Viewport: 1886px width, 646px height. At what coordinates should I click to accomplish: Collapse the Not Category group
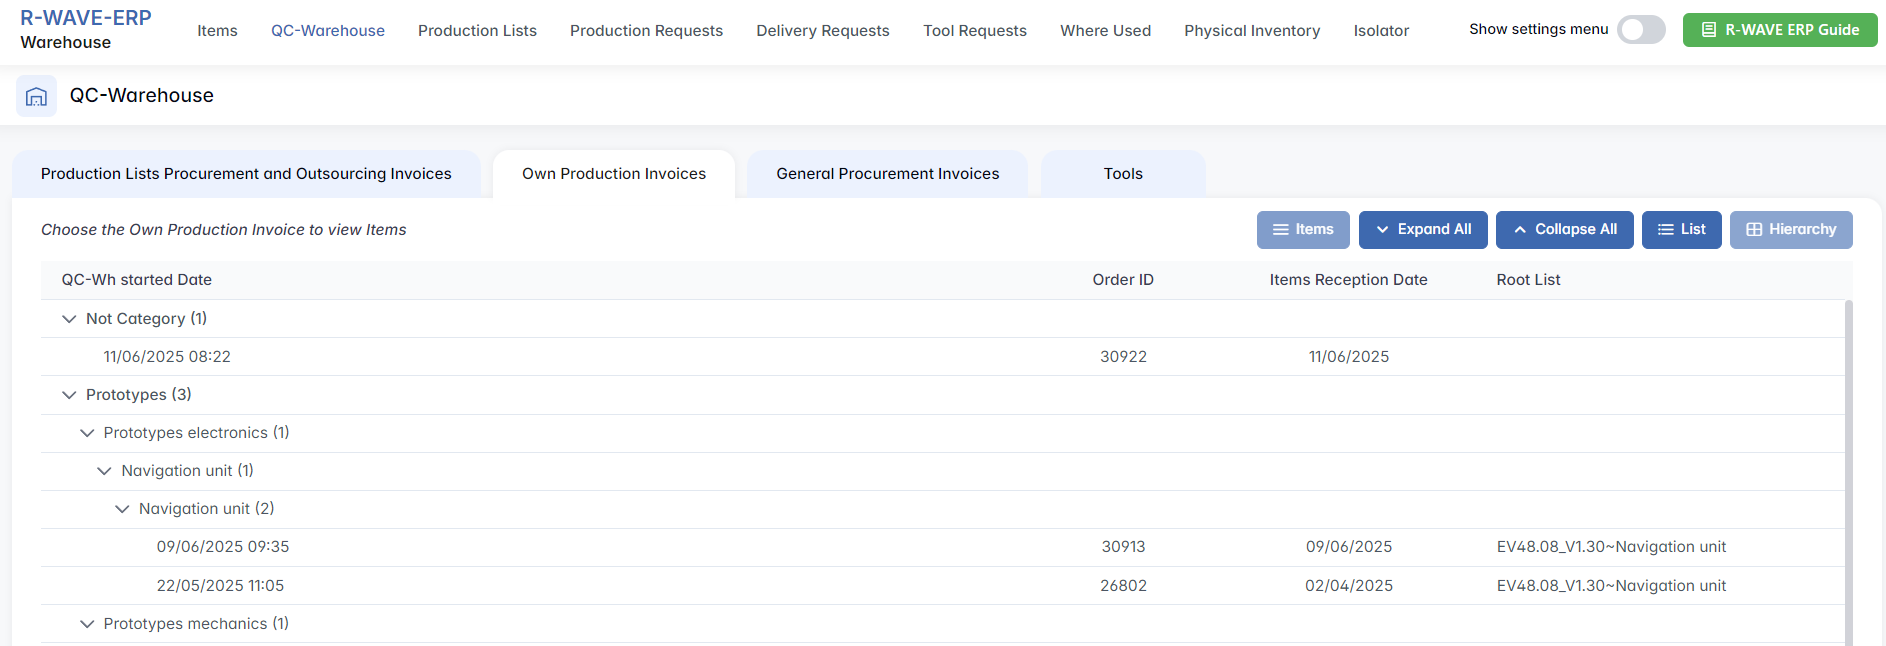coord(69,319)
